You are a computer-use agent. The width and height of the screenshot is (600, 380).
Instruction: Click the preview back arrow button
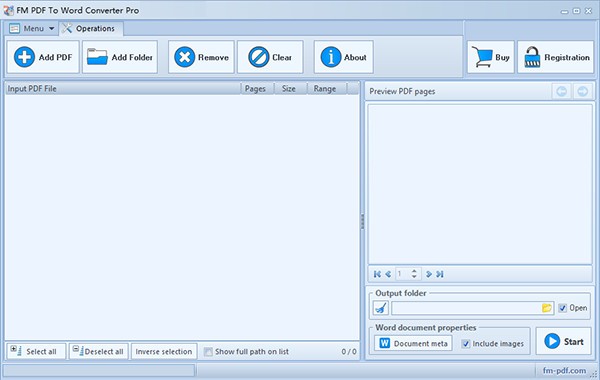click(x=562, y=91)
